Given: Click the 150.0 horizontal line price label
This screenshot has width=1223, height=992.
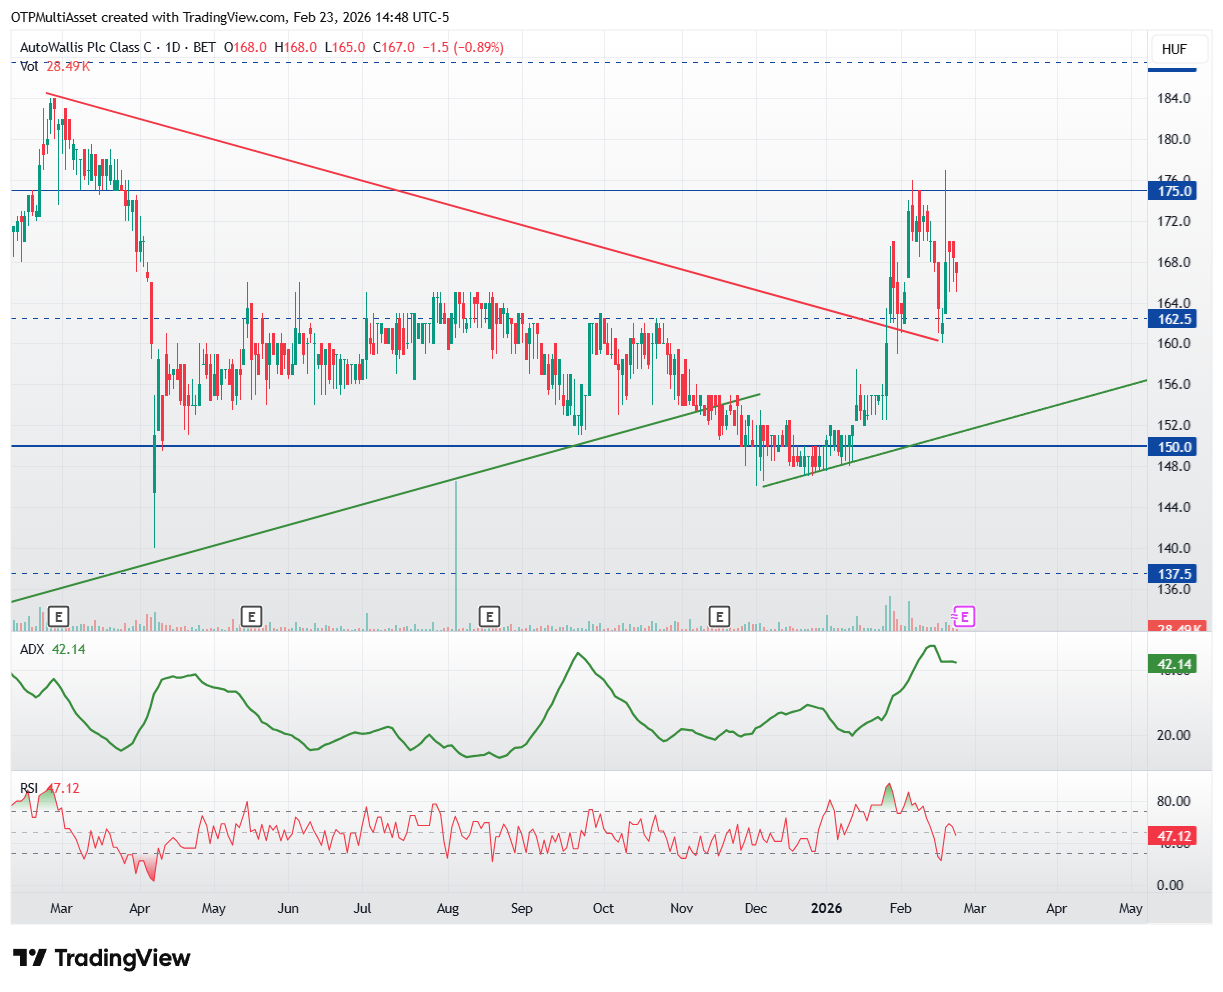Looking at the screenshot, I should coord(1172,447).
